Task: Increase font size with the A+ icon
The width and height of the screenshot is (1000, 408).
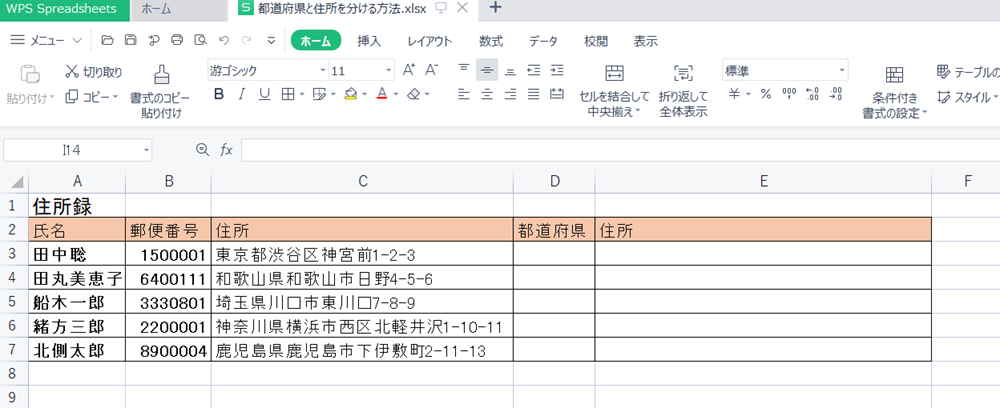Action: (x=408, y=70)
